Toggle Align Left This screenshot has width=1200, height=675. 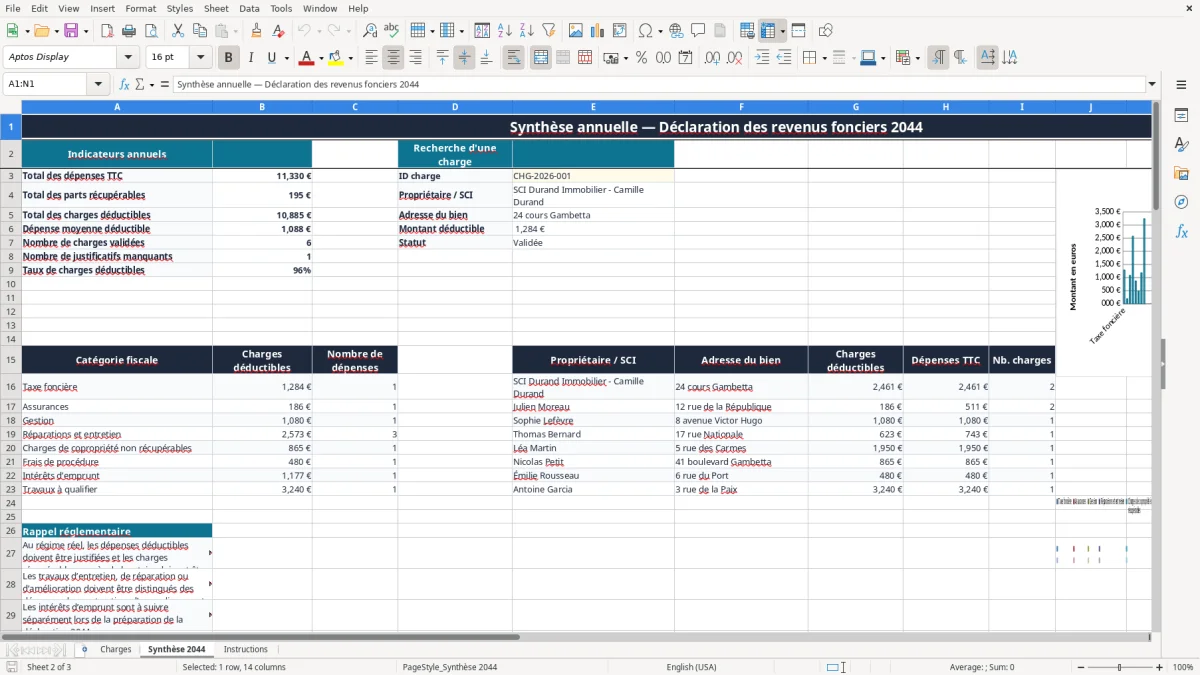tap(371, 58)
